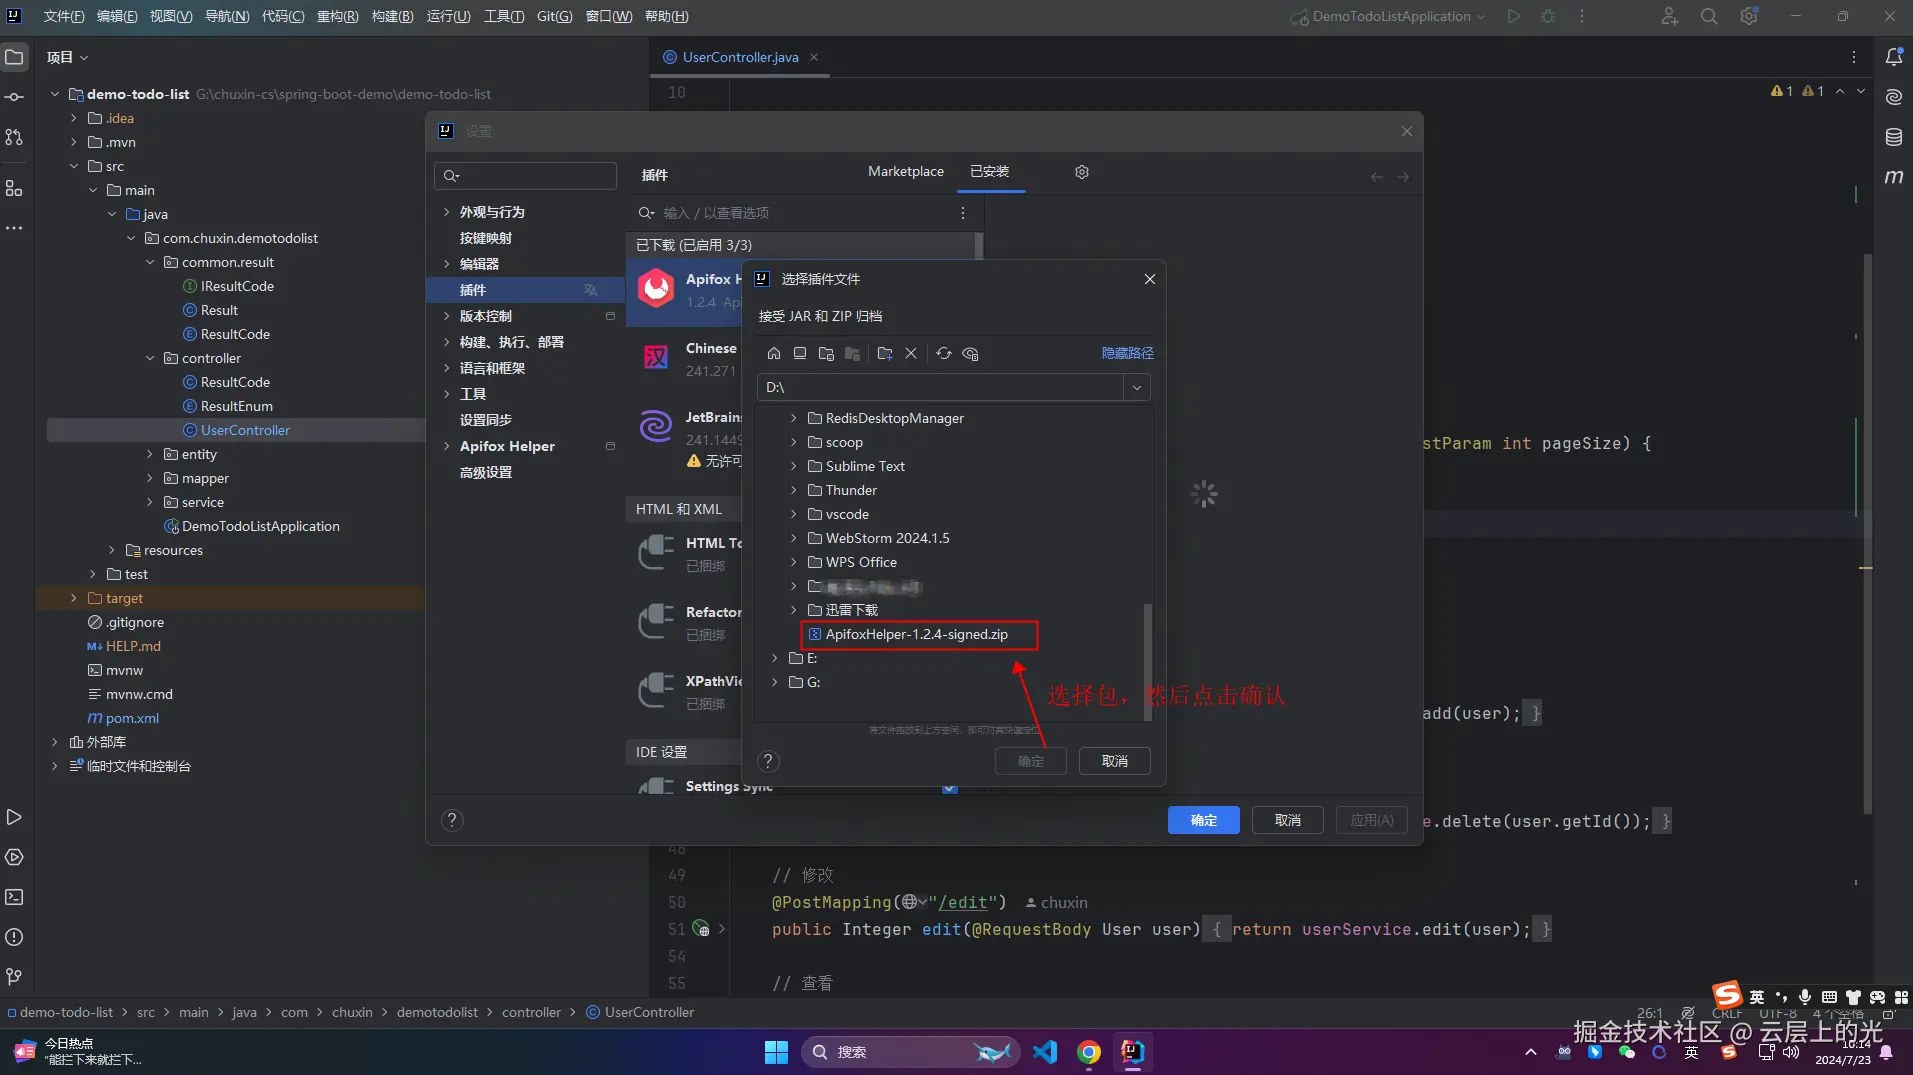Click 取消 in plugin file chooser

pos(1115,761)
